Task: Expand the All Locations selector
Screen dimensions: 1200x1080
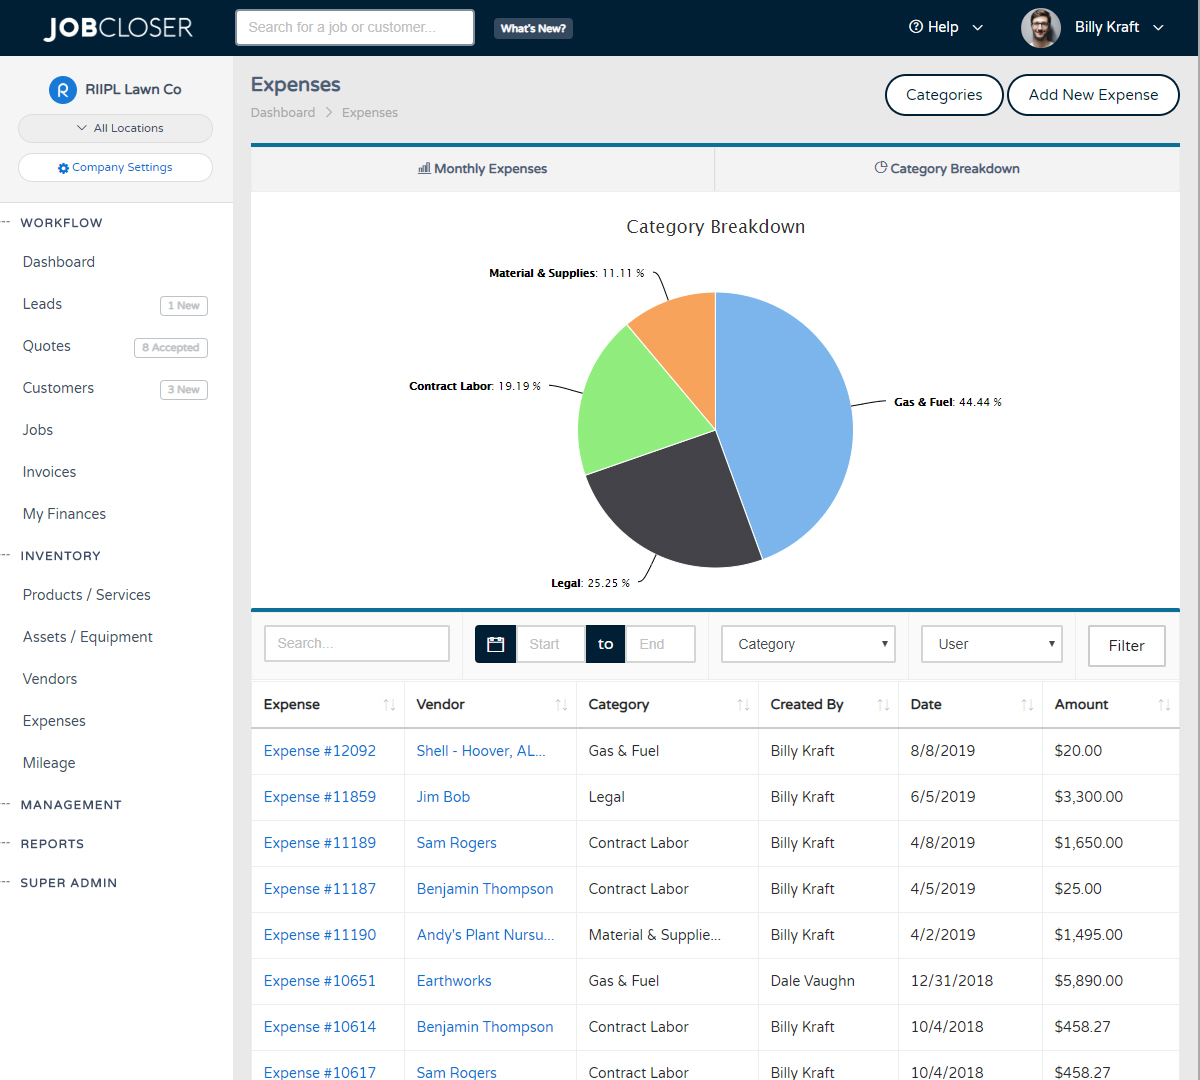Action: coord(115,128)
